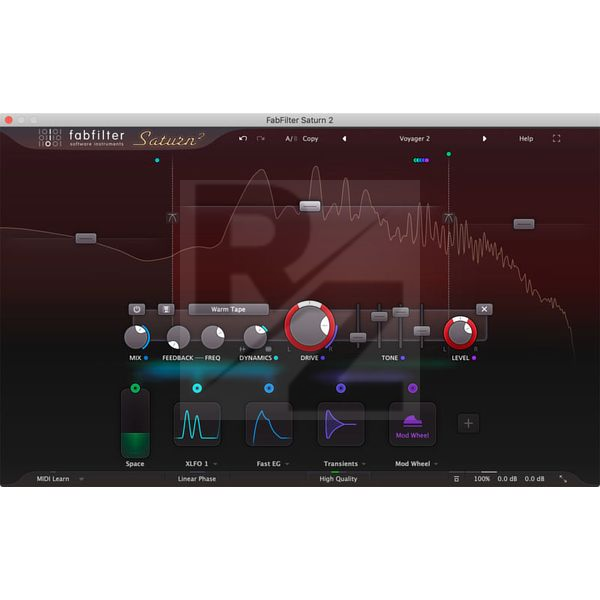This screenshot has width=600, height=600.
Task: Click the Mod Wheel violet drag source
Action: tap(412, 388)
